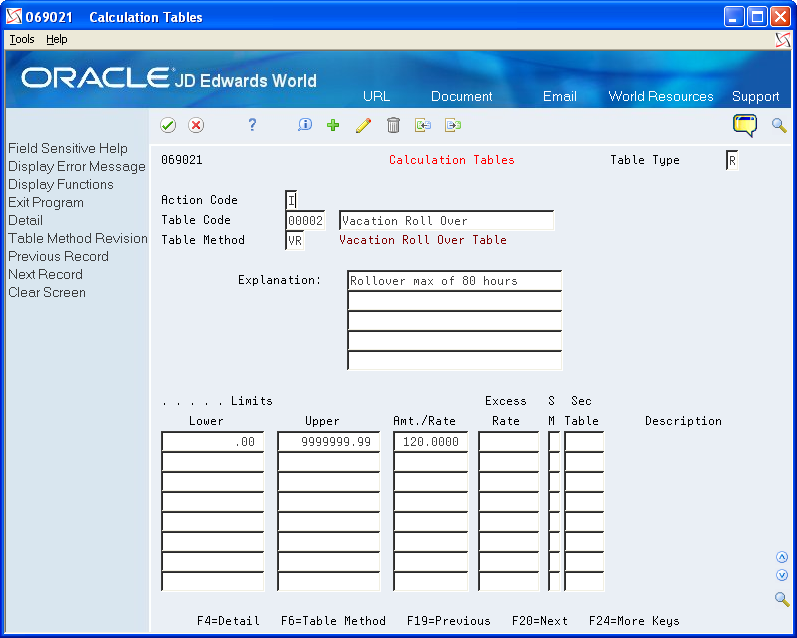Open the yellow chat bubble icon
The image size is (797, 638).
(x=745, y=125)
